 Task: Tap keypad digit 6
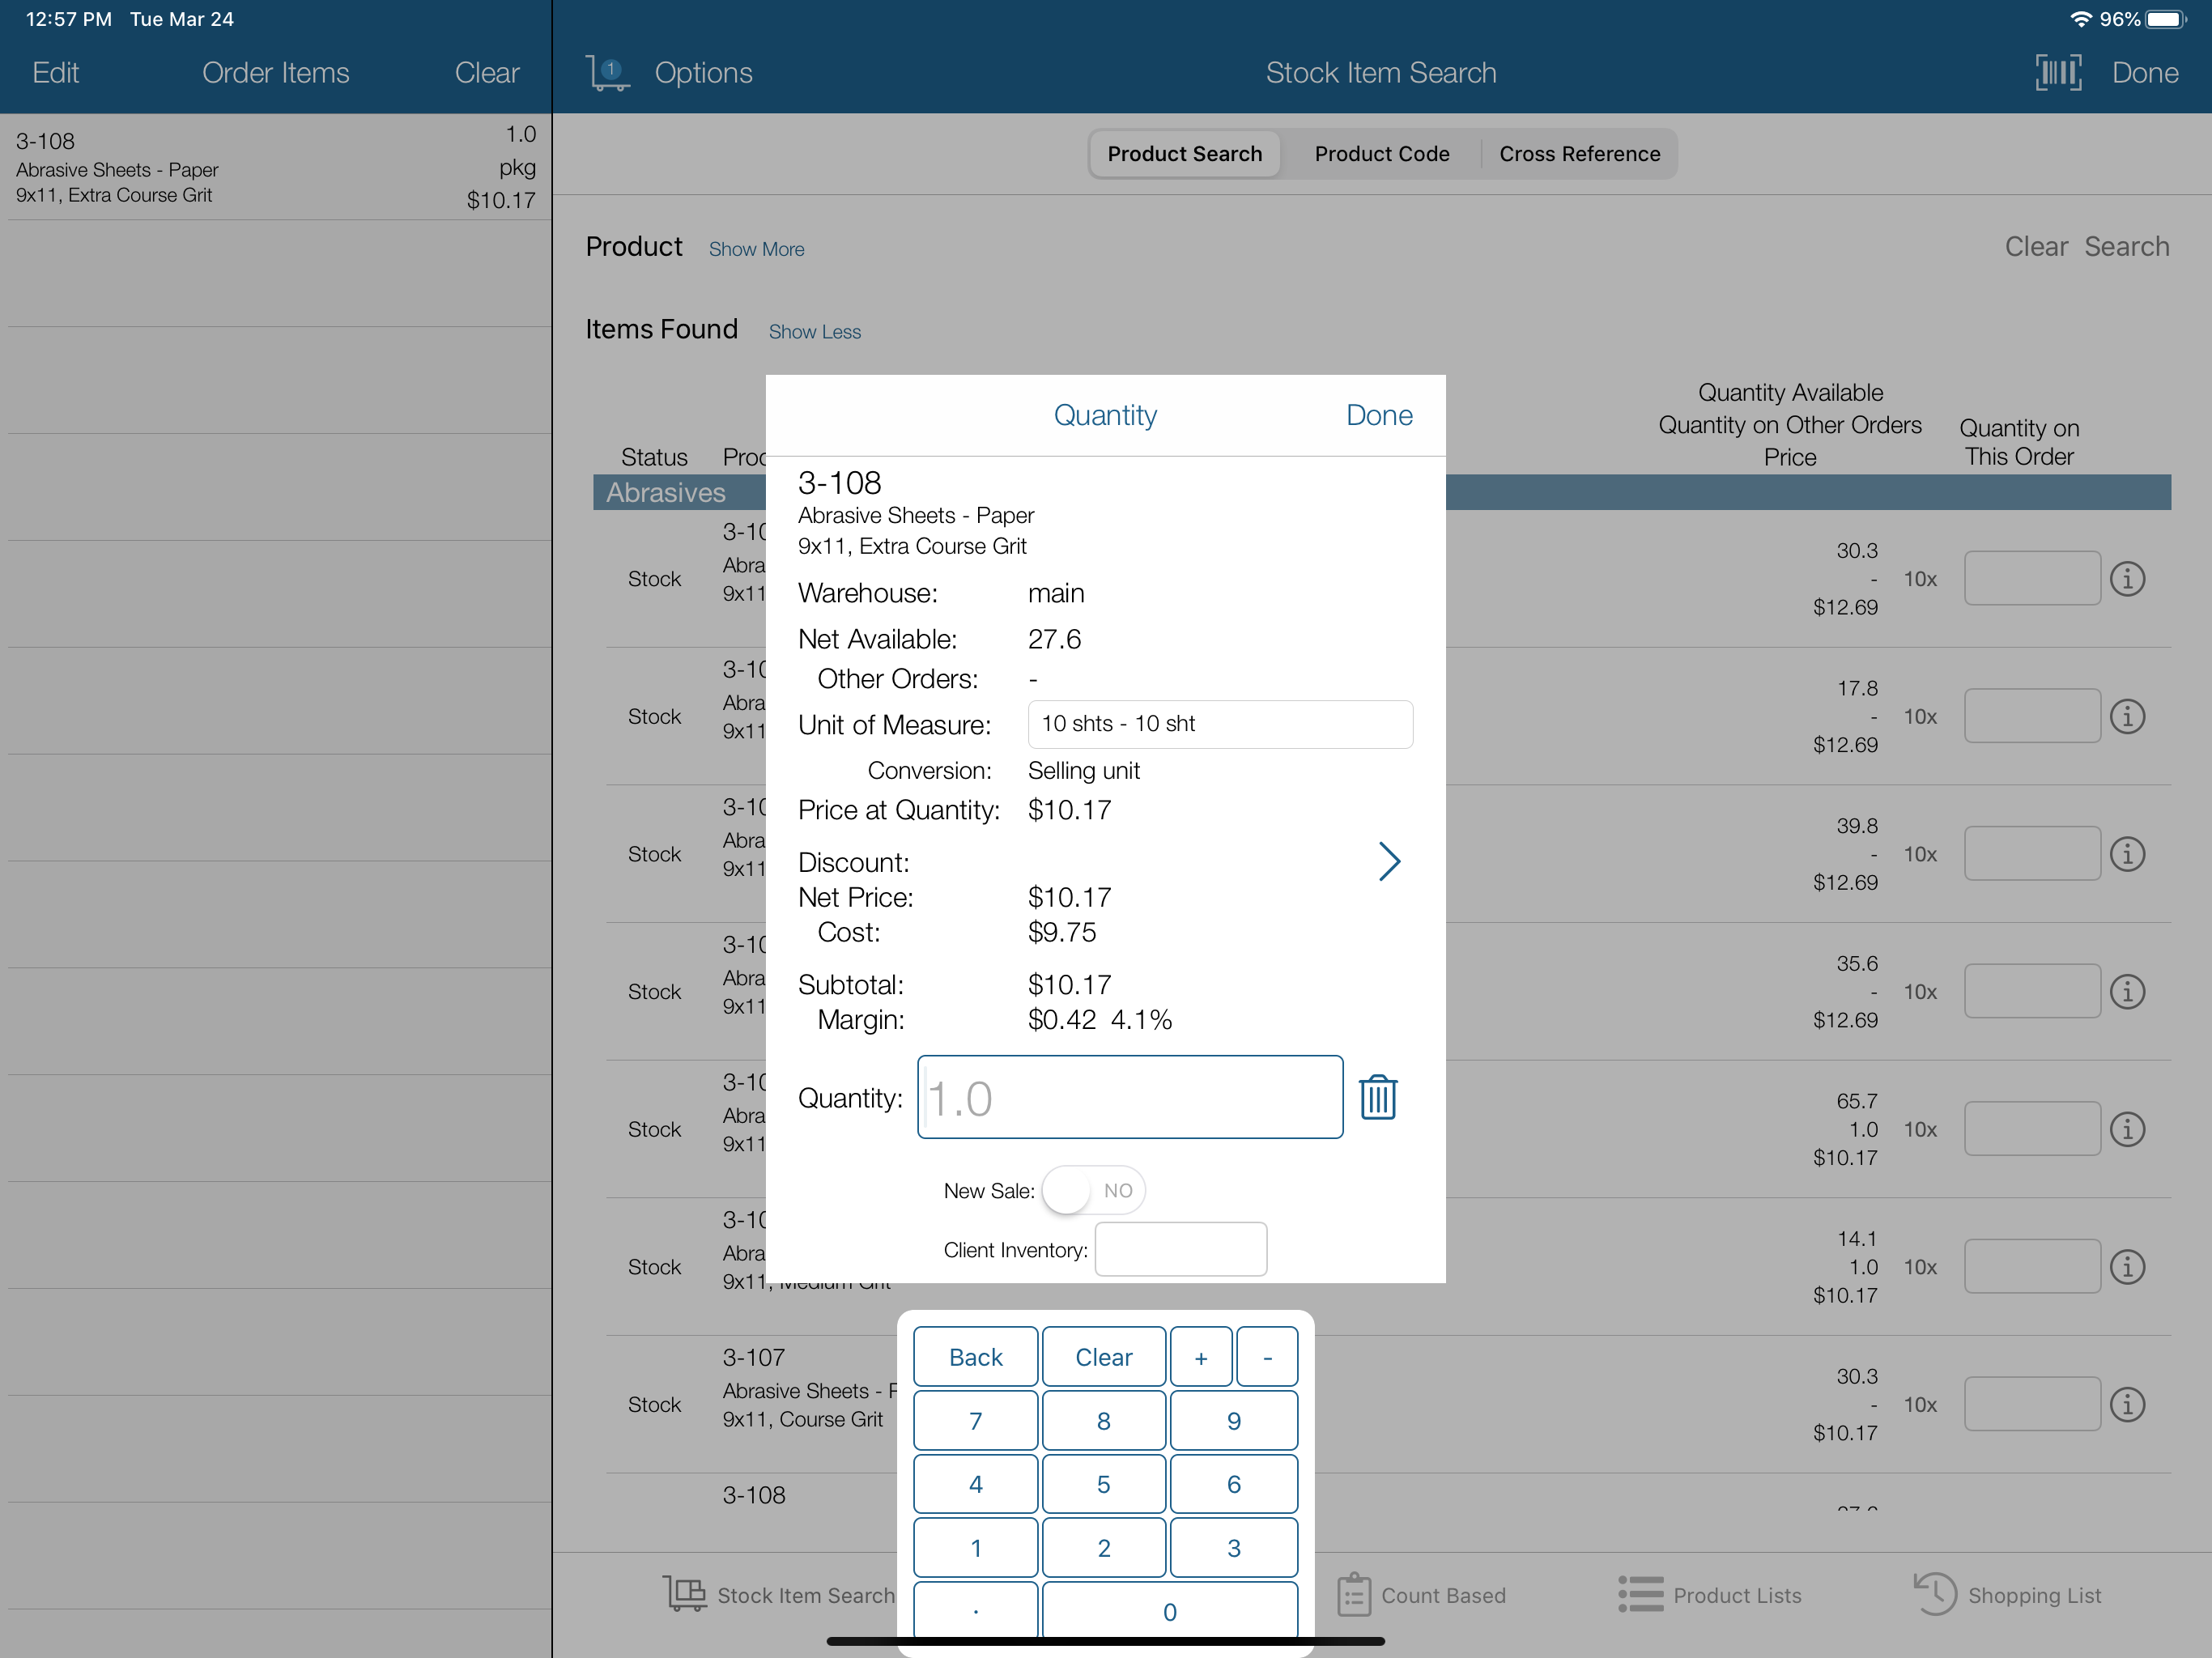[1233, 1484]
